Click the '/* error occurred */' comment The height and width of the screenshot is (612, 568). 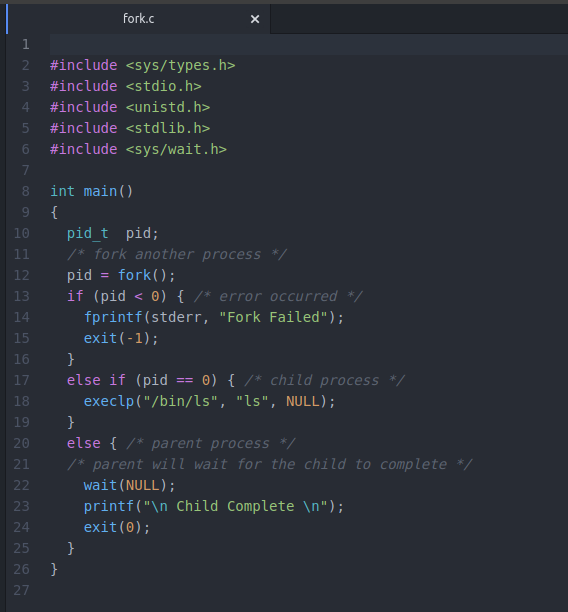(278, 297)
